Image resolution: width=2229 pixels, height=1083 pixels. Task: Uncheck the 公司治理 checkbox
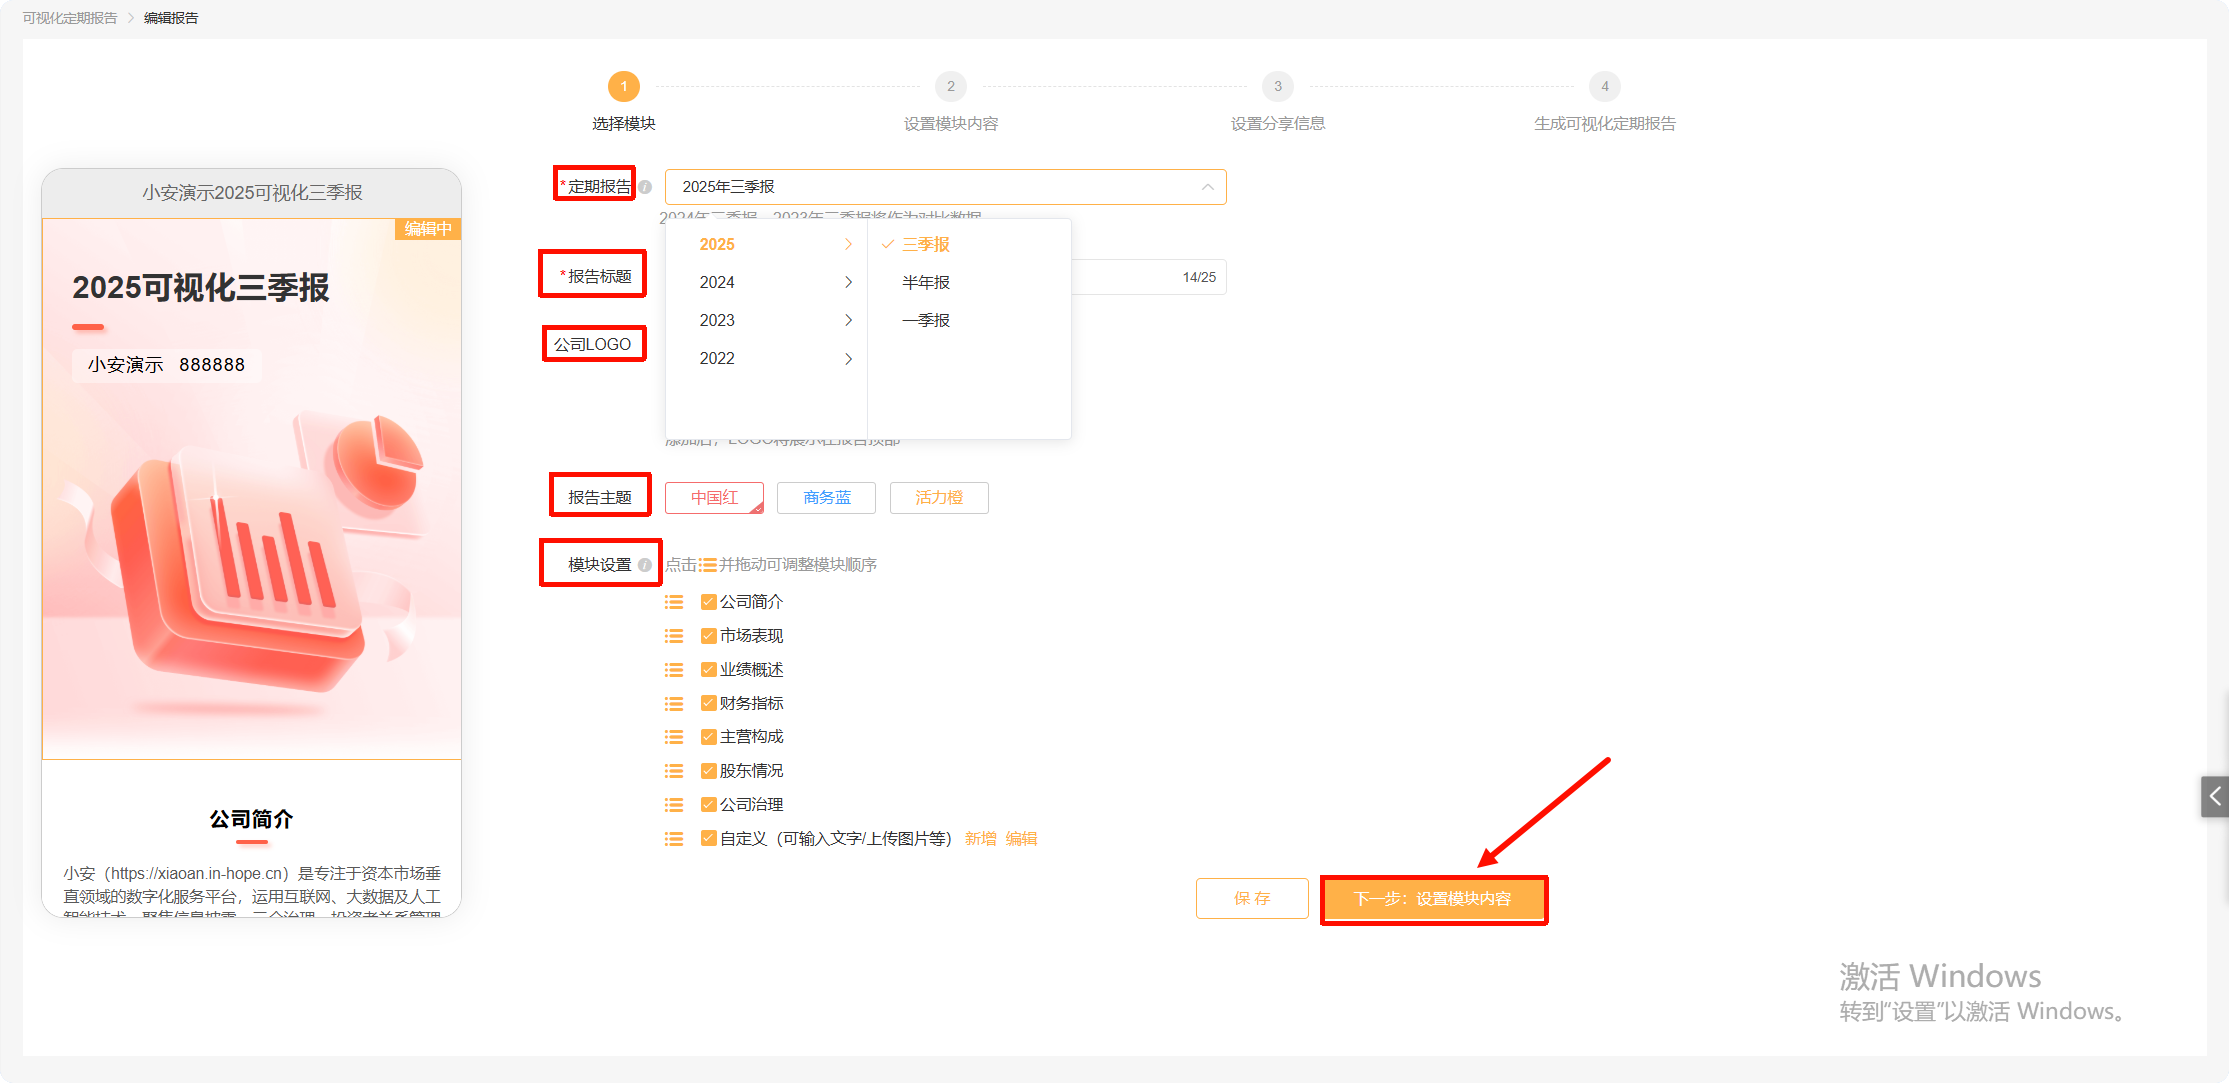(708, 805)
